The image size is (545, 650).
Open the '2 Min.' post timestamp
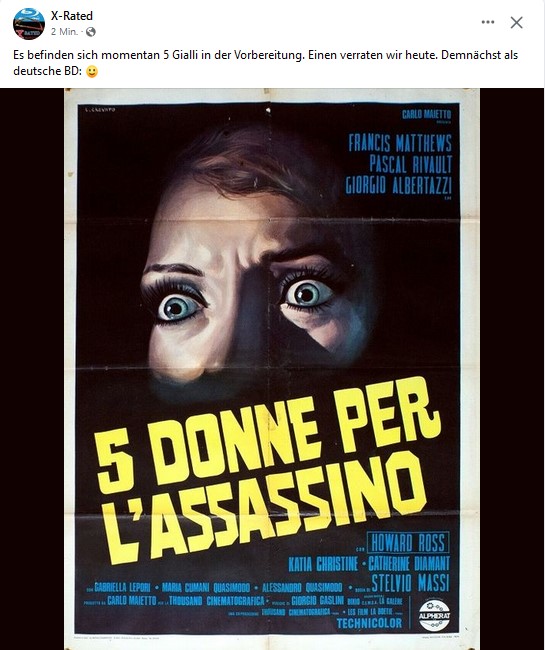tap(65, 32)
